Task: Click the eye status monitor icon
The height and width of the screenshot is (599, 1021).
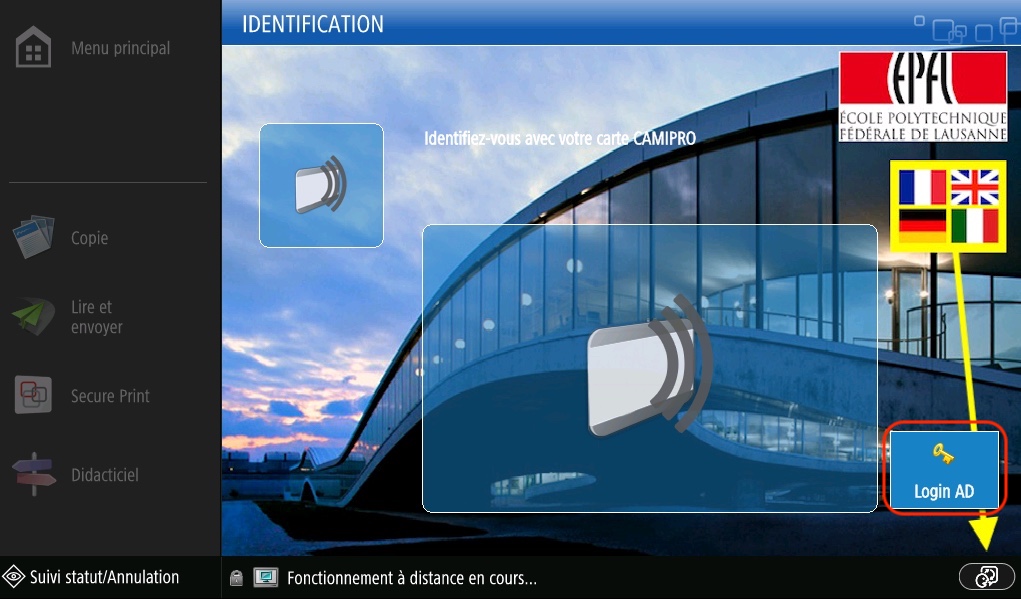Action: 14,577
